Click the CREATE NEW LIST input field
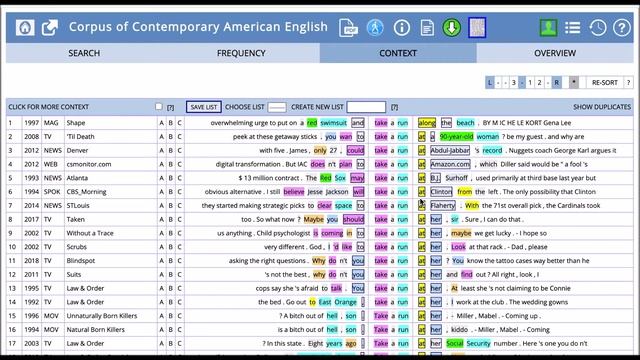The width and height of the screenshot is (640, 360). pyautogui.click(x=366, y=107)
